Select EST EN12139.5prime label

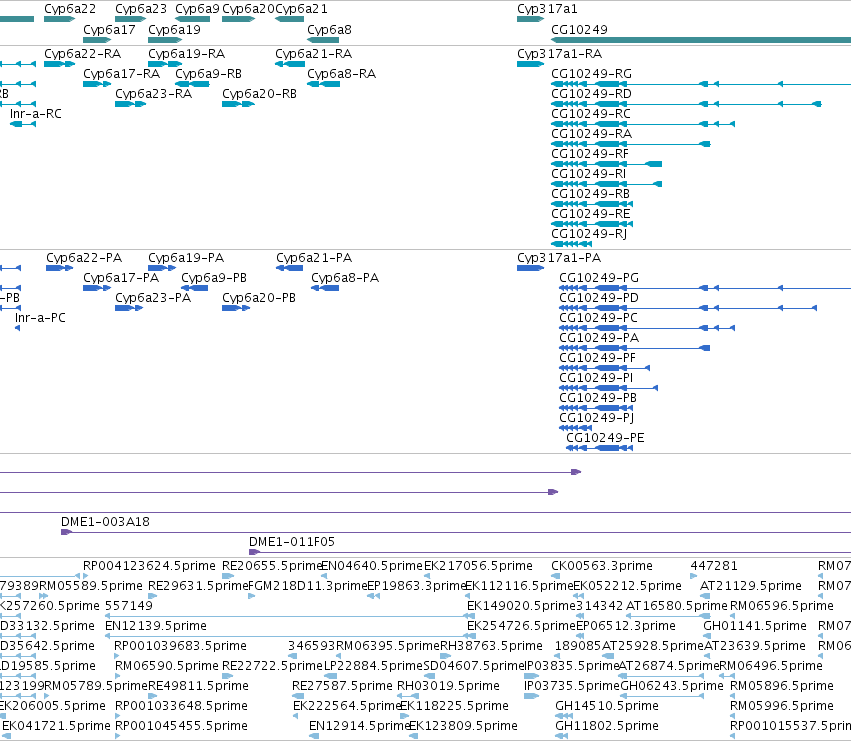coord(156,626)
